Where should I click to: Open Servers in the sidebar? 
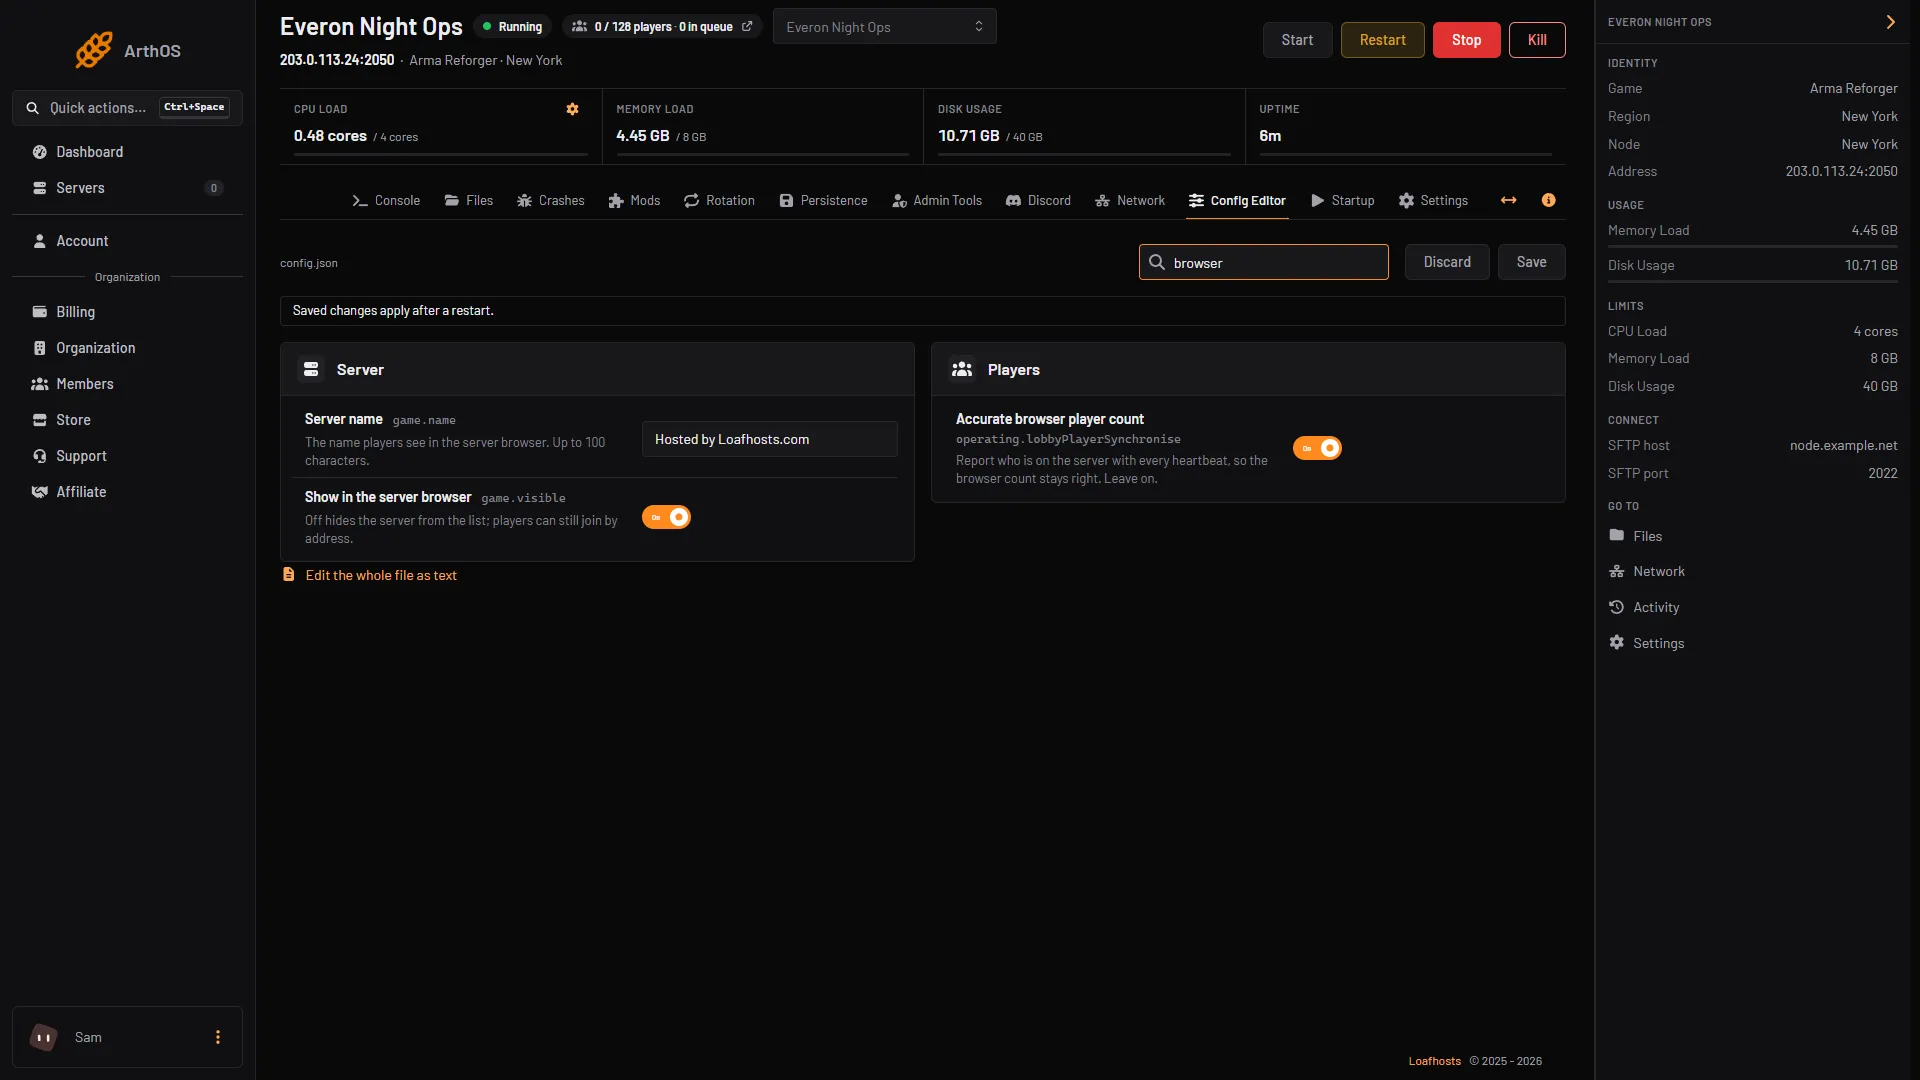[x=127, y=188]
